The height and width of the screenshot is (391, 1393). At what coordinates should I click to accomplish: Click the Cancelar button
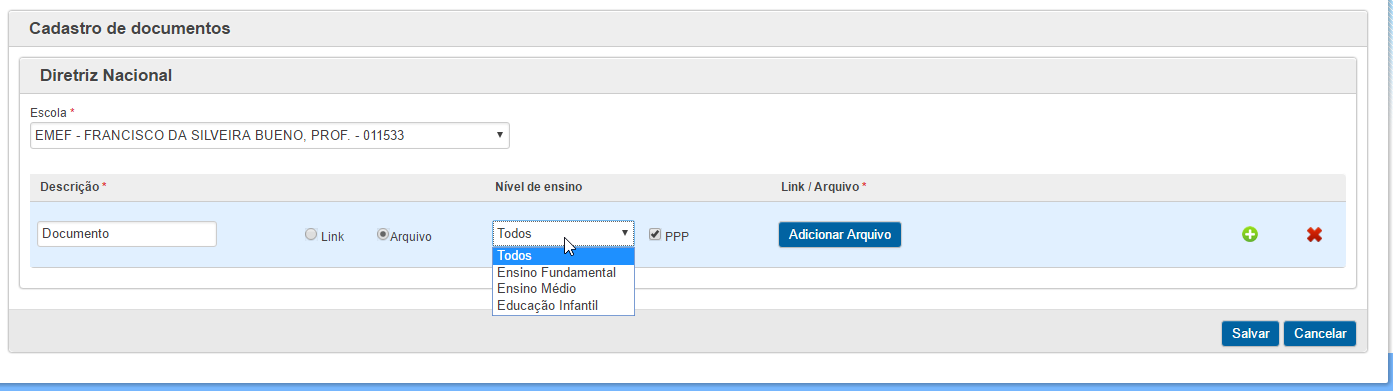click(1320, 334)
